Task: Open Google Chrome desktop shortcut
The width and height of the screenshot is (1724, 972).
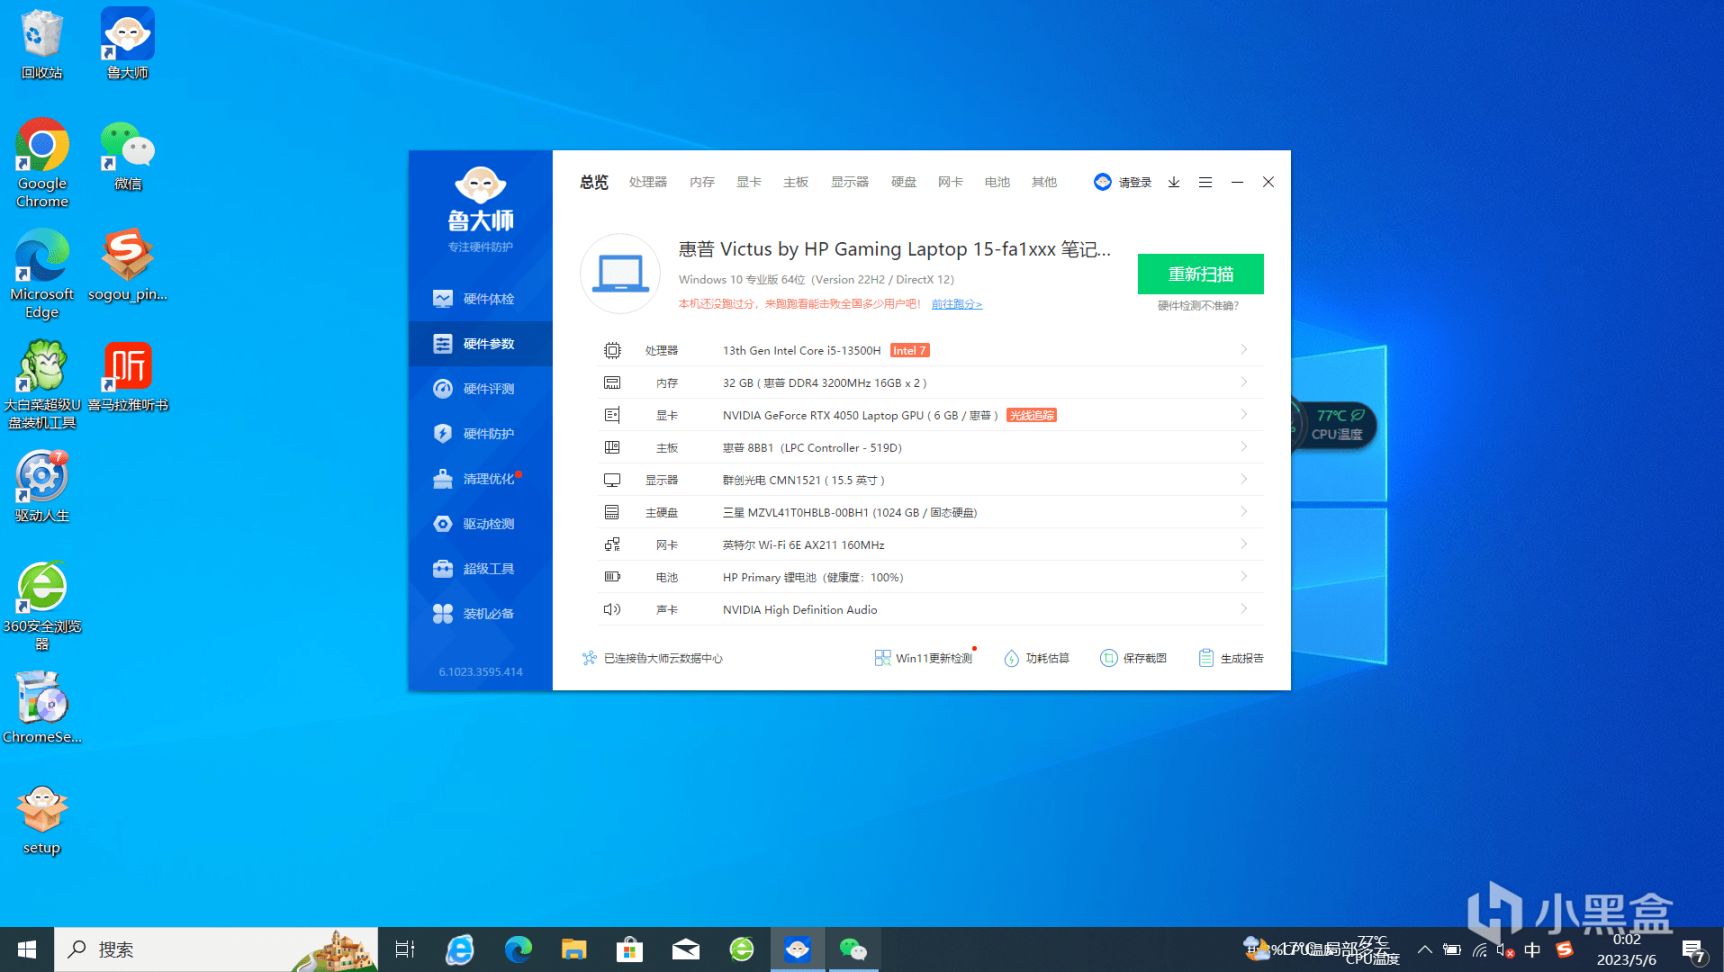Action: coord(42,163)
